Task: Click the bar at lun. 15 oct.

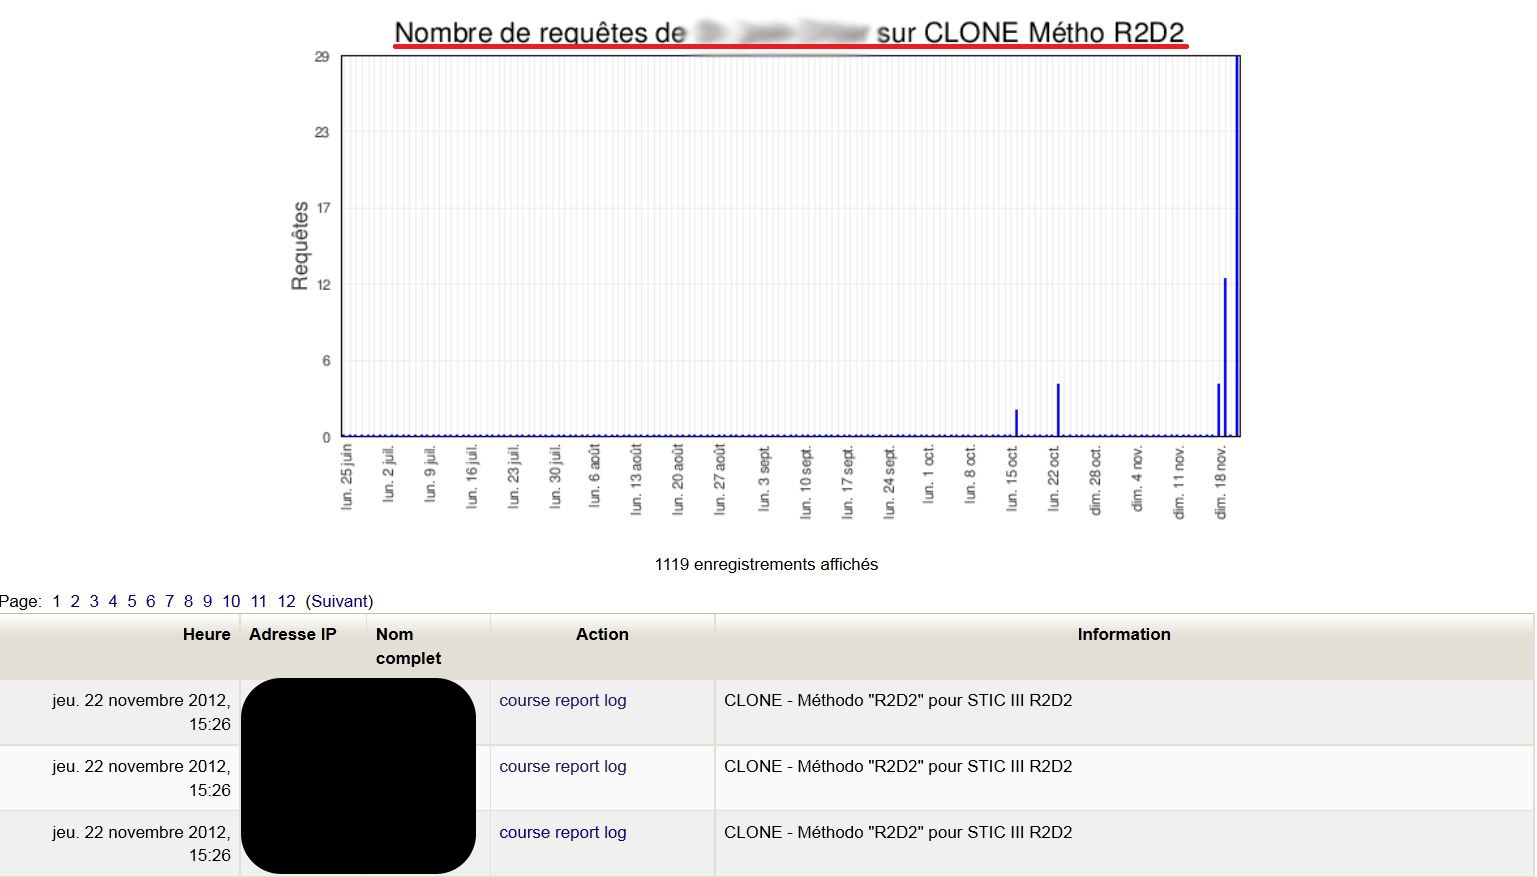Action: click(1016, 423)
